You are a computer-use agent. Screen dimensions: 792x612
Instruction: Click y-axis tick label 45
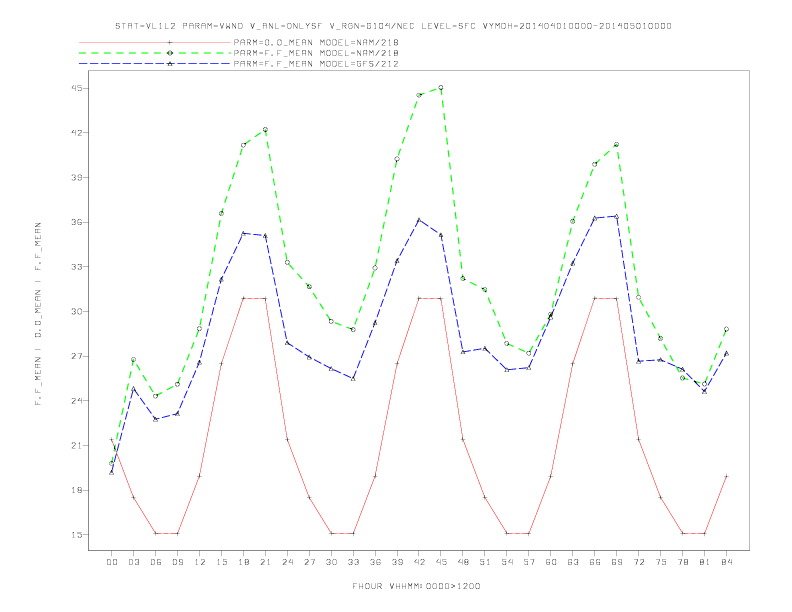click(77, 88)
